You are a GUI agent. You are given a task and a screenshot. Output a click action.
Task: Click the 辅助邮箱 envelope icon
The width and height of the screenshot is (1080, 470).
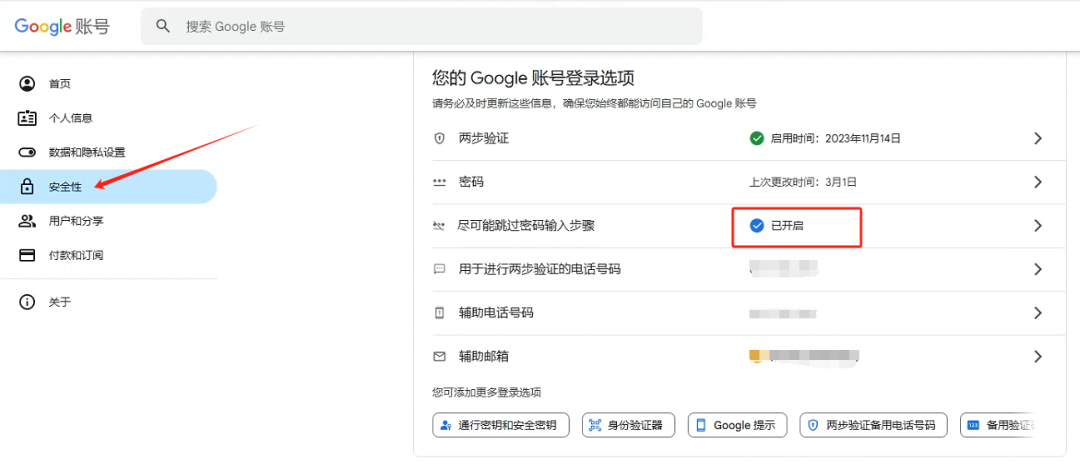coord(439,357)
